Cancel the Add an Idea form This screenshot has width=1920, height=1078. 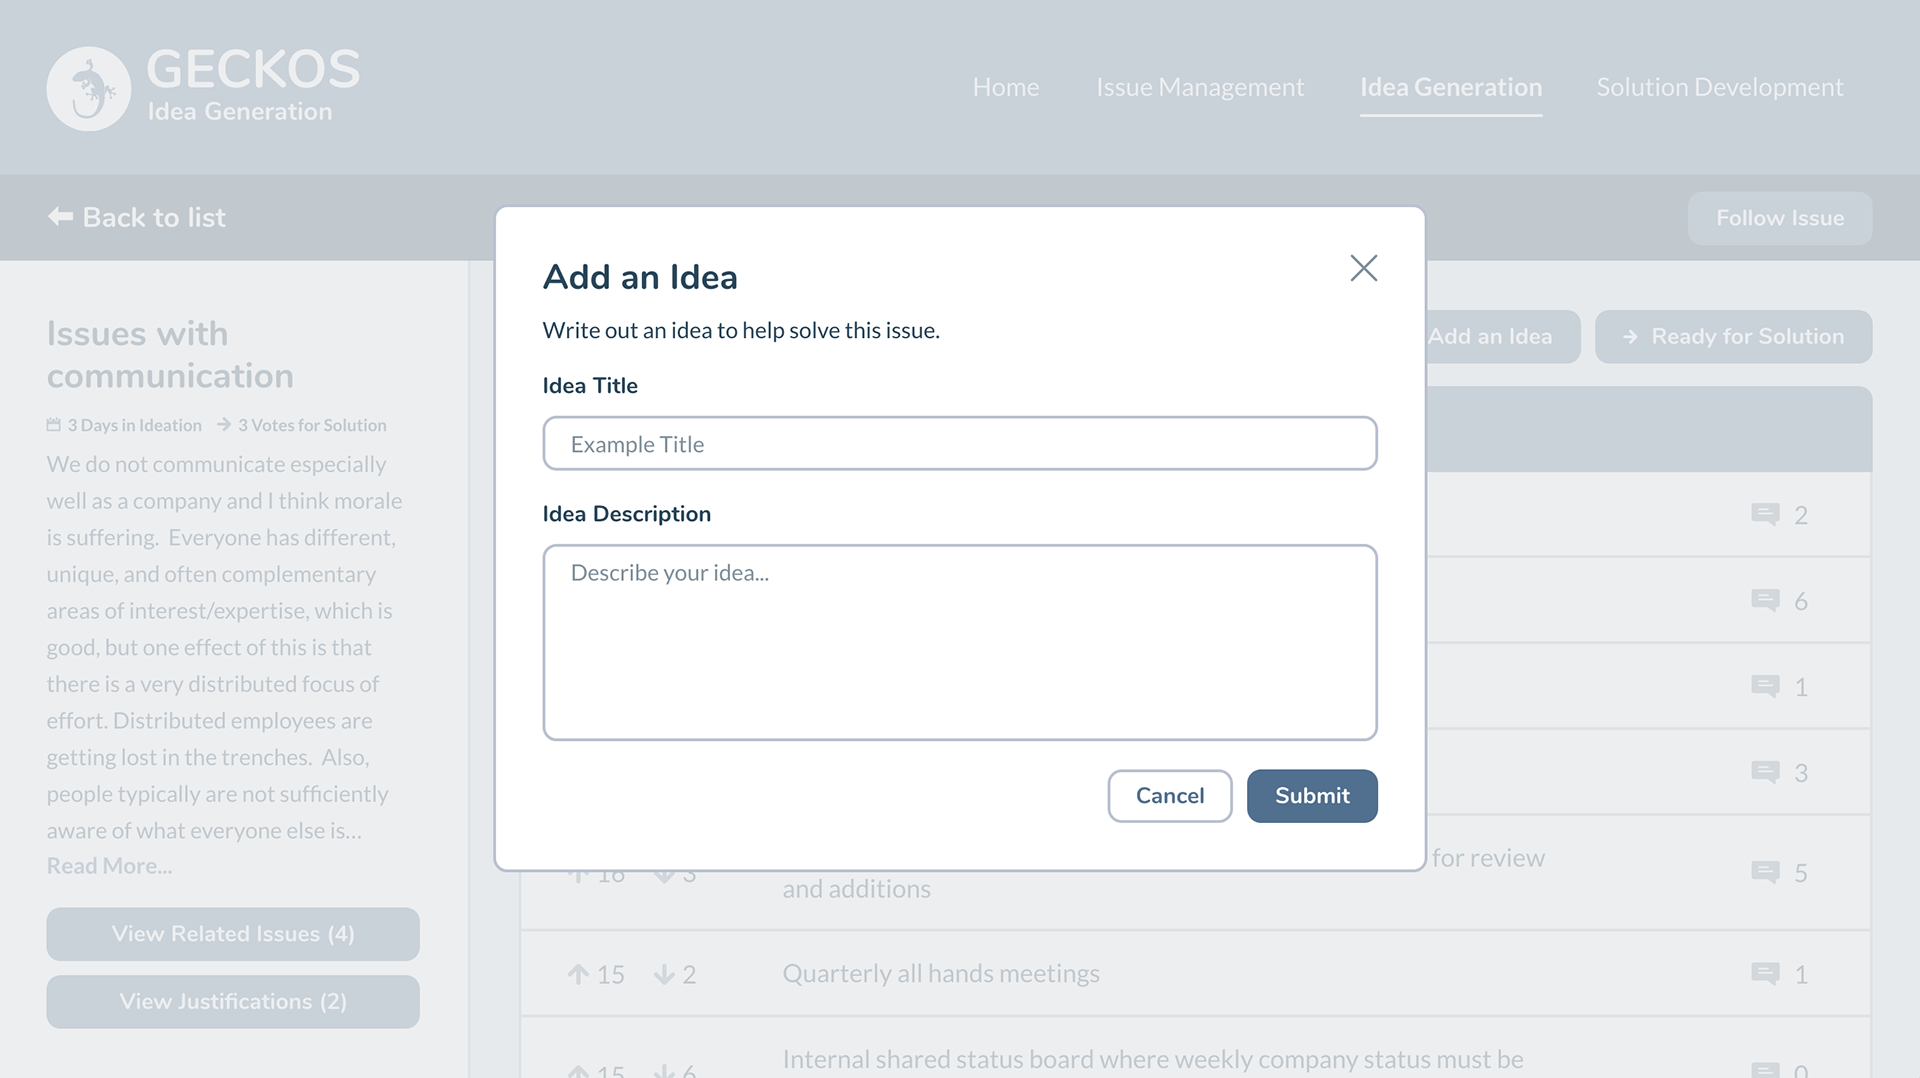click(x=1169, y=796)
